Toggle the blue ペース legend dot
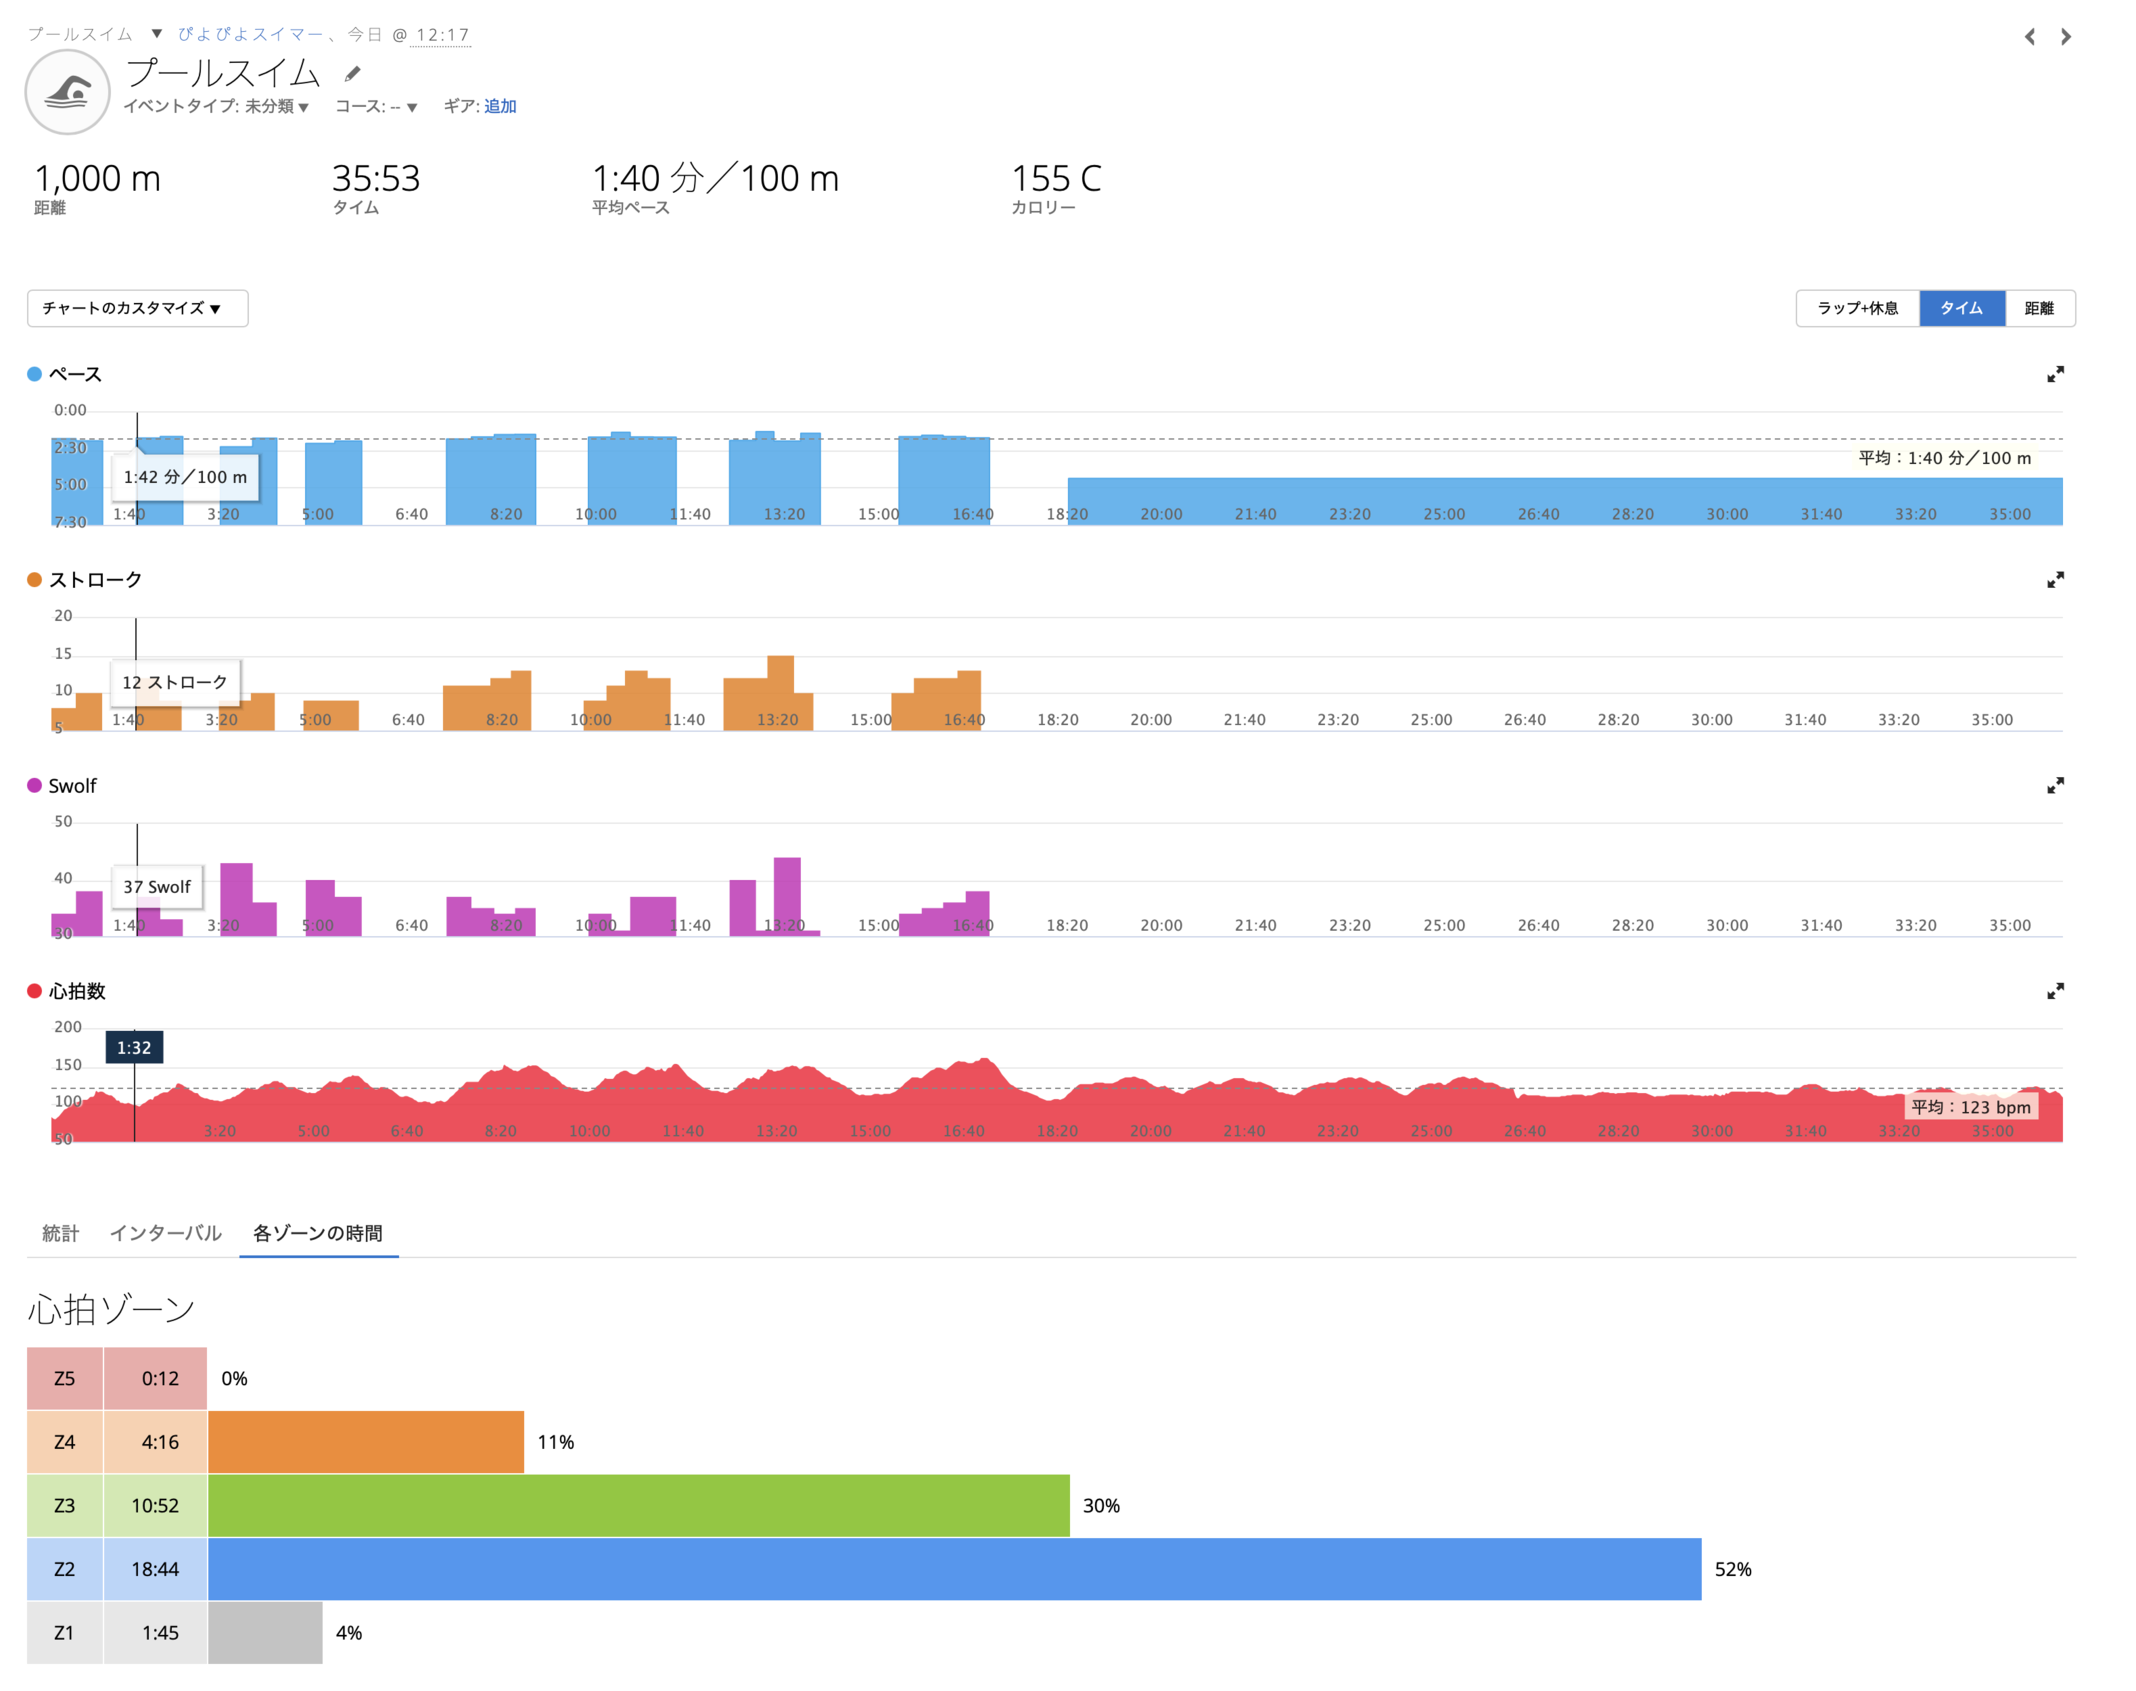 click(34, 374)
